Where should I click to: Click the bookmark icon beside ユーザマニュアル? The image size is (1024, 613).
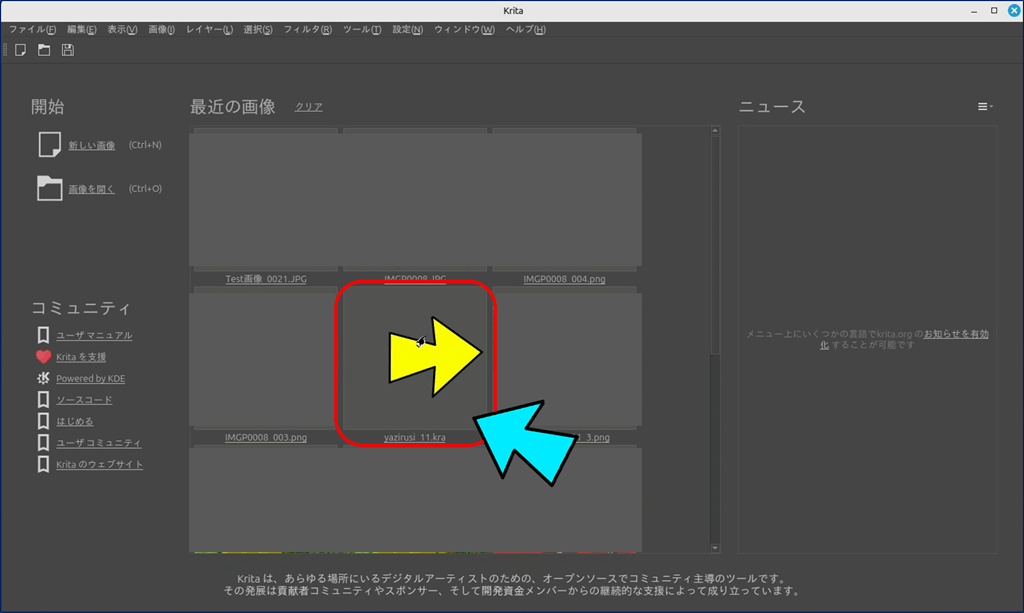point(43,335)
